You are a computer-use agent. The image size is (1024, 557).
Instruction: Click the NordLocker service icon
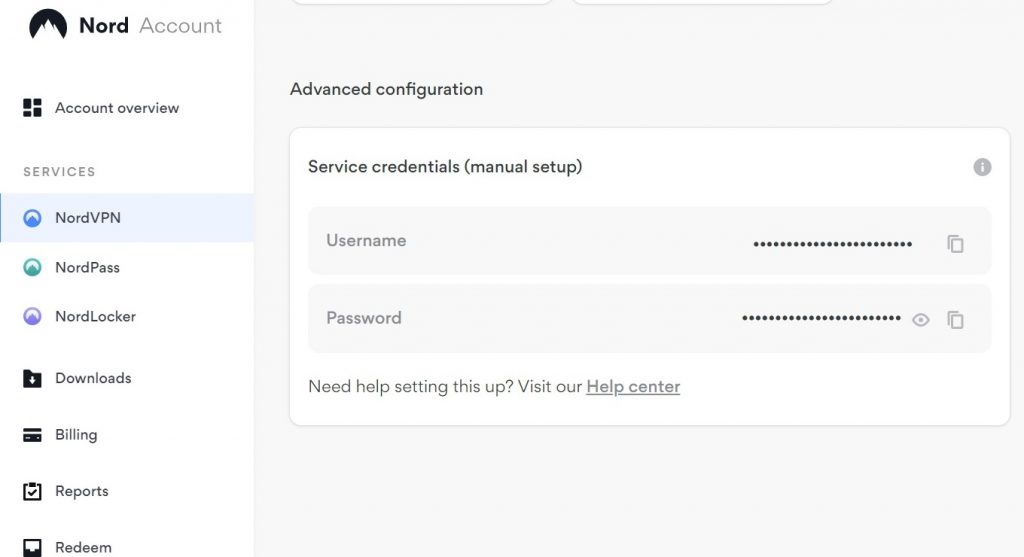[x=32, y=317]
